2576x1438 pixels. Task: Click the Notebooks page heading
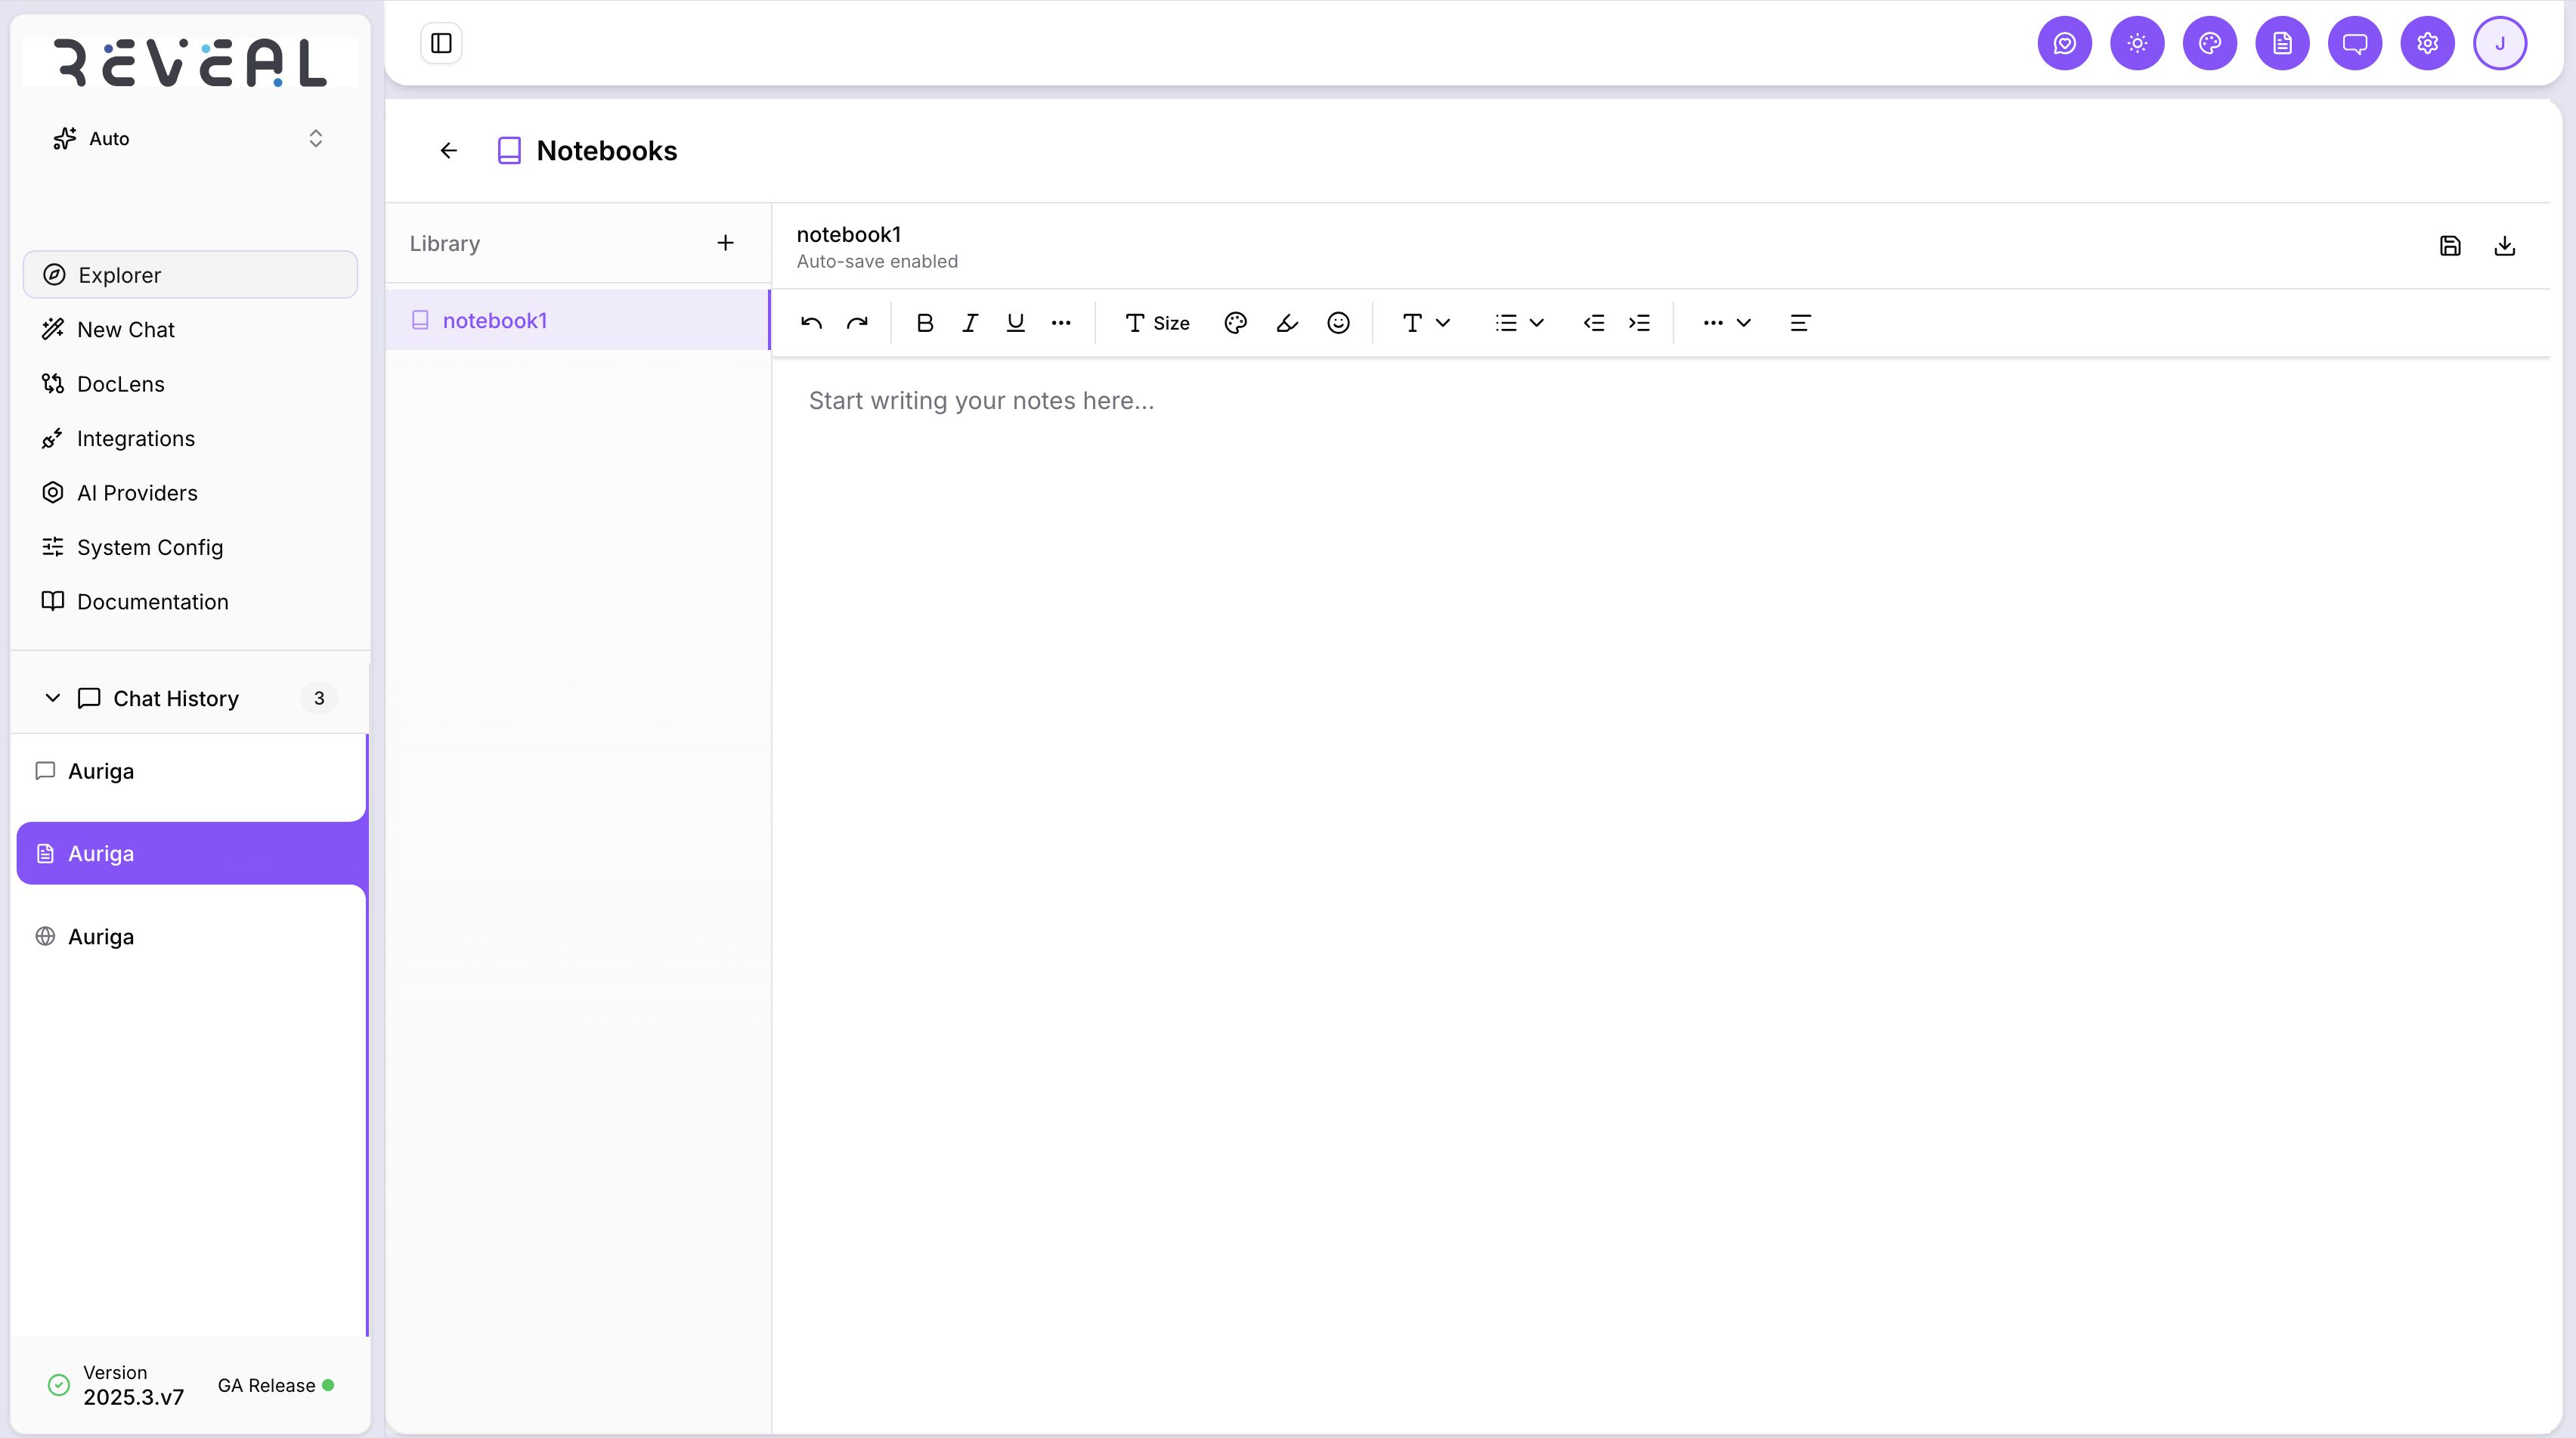click(x=606, y=151)
